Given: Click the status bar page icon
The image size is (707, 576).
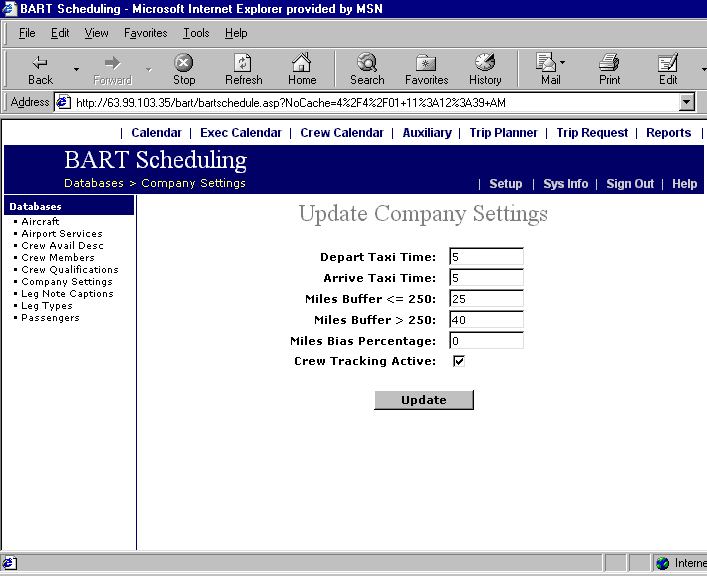Looking at the screenshot, I should pyautogui.click(x=9, y=563).
